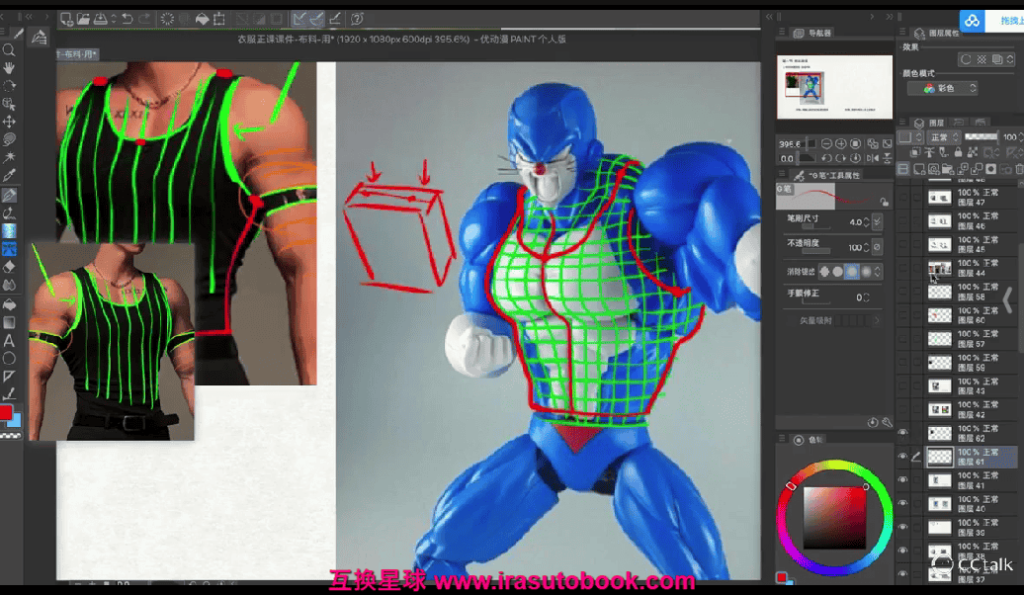The width and height of the screenshot is (1024, 595).
Task: Click the Scale/rotate transform icon
Action: pos(219,19)
